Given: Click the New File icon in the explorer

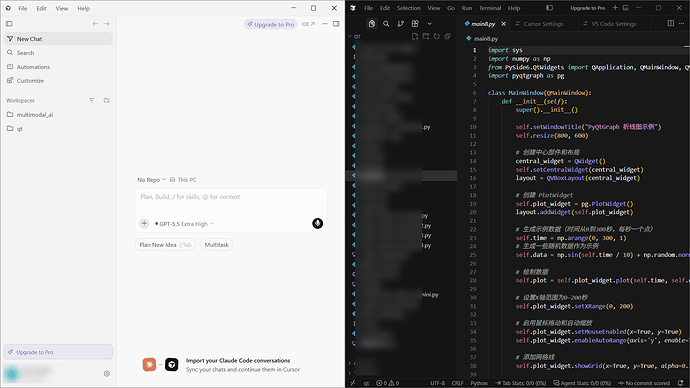Looking at the screenshot, I should 415,37.
